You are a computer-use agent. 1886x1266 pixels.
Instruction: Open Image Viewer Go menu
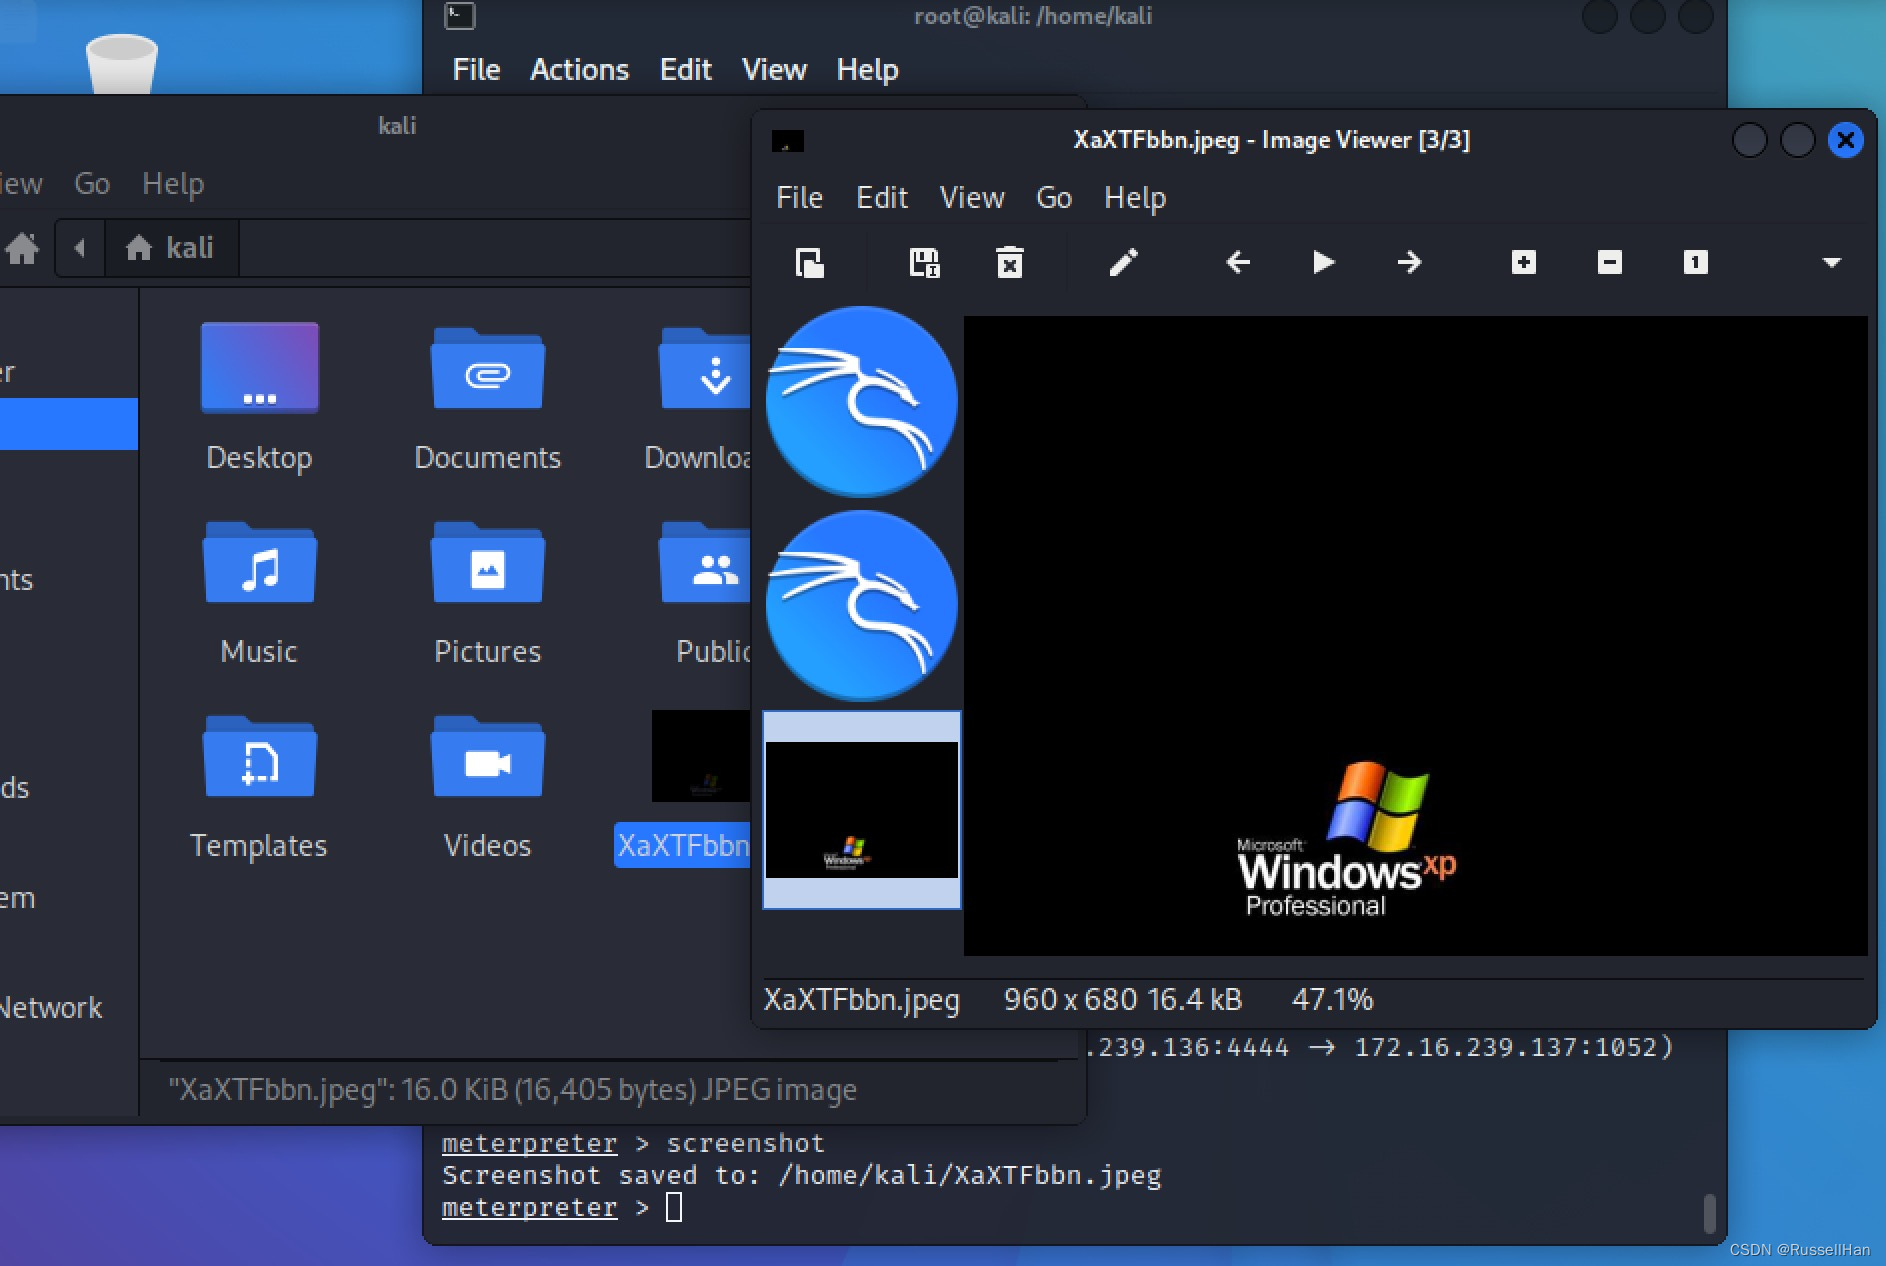[x=1054, y=197]
